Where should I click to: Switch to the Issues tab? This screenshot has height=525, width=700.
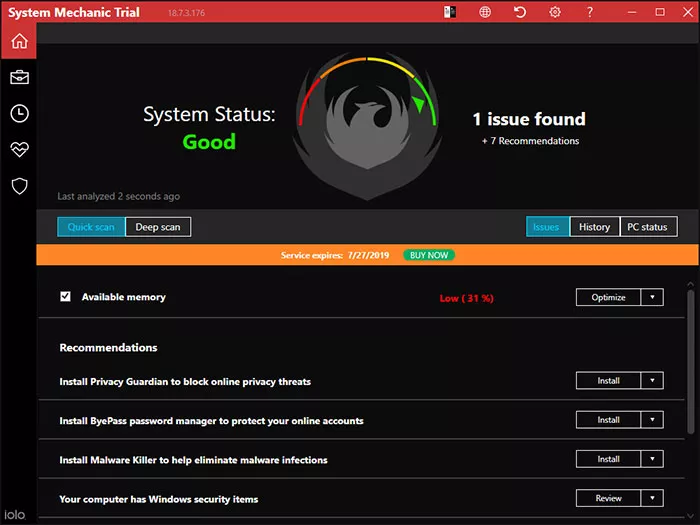(547, 227)
